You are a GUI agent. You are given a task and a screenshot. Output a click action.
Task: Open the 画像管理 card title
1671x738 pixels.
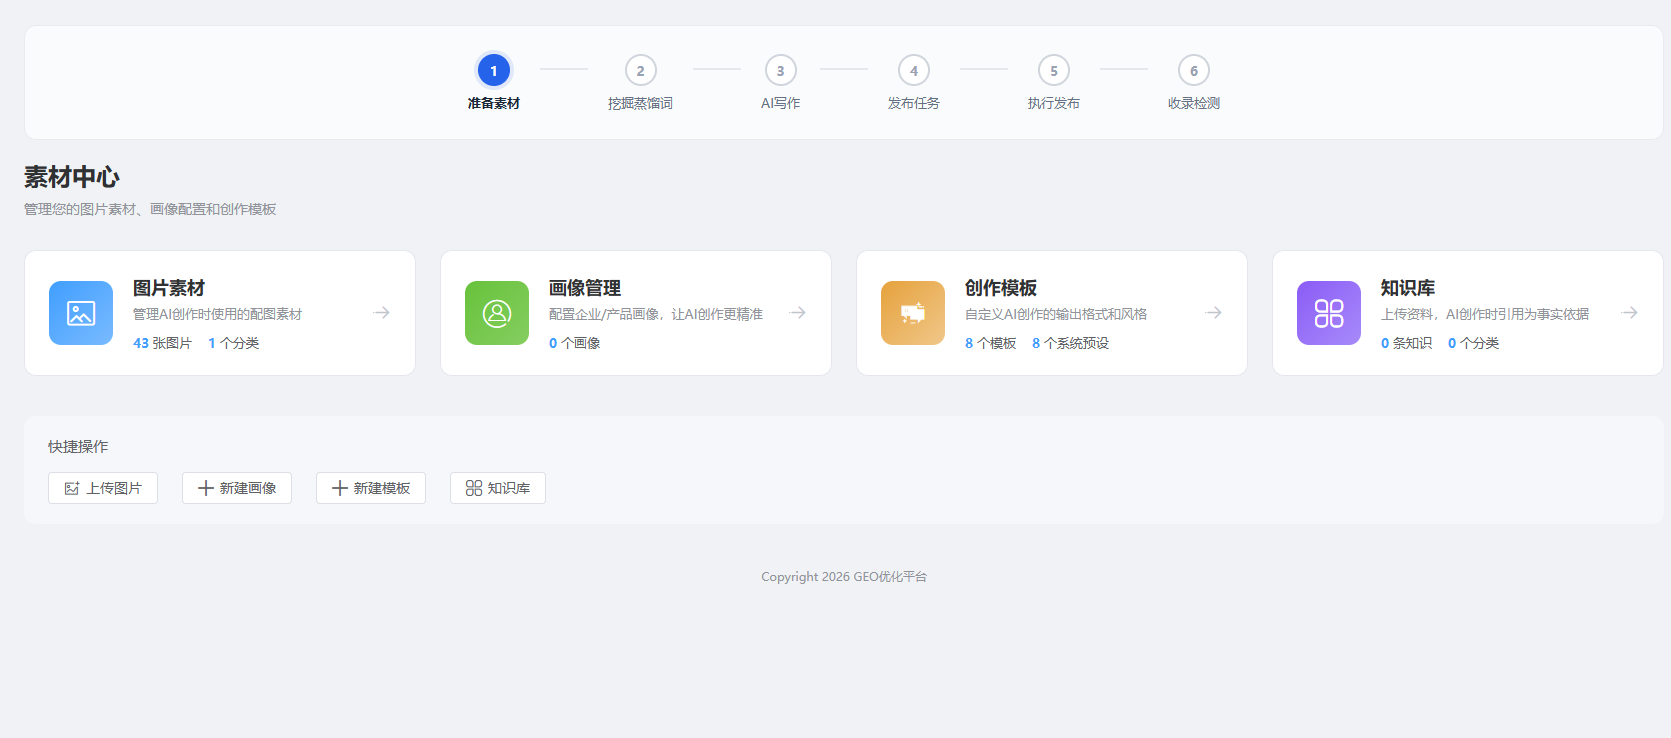pos(585,288)
